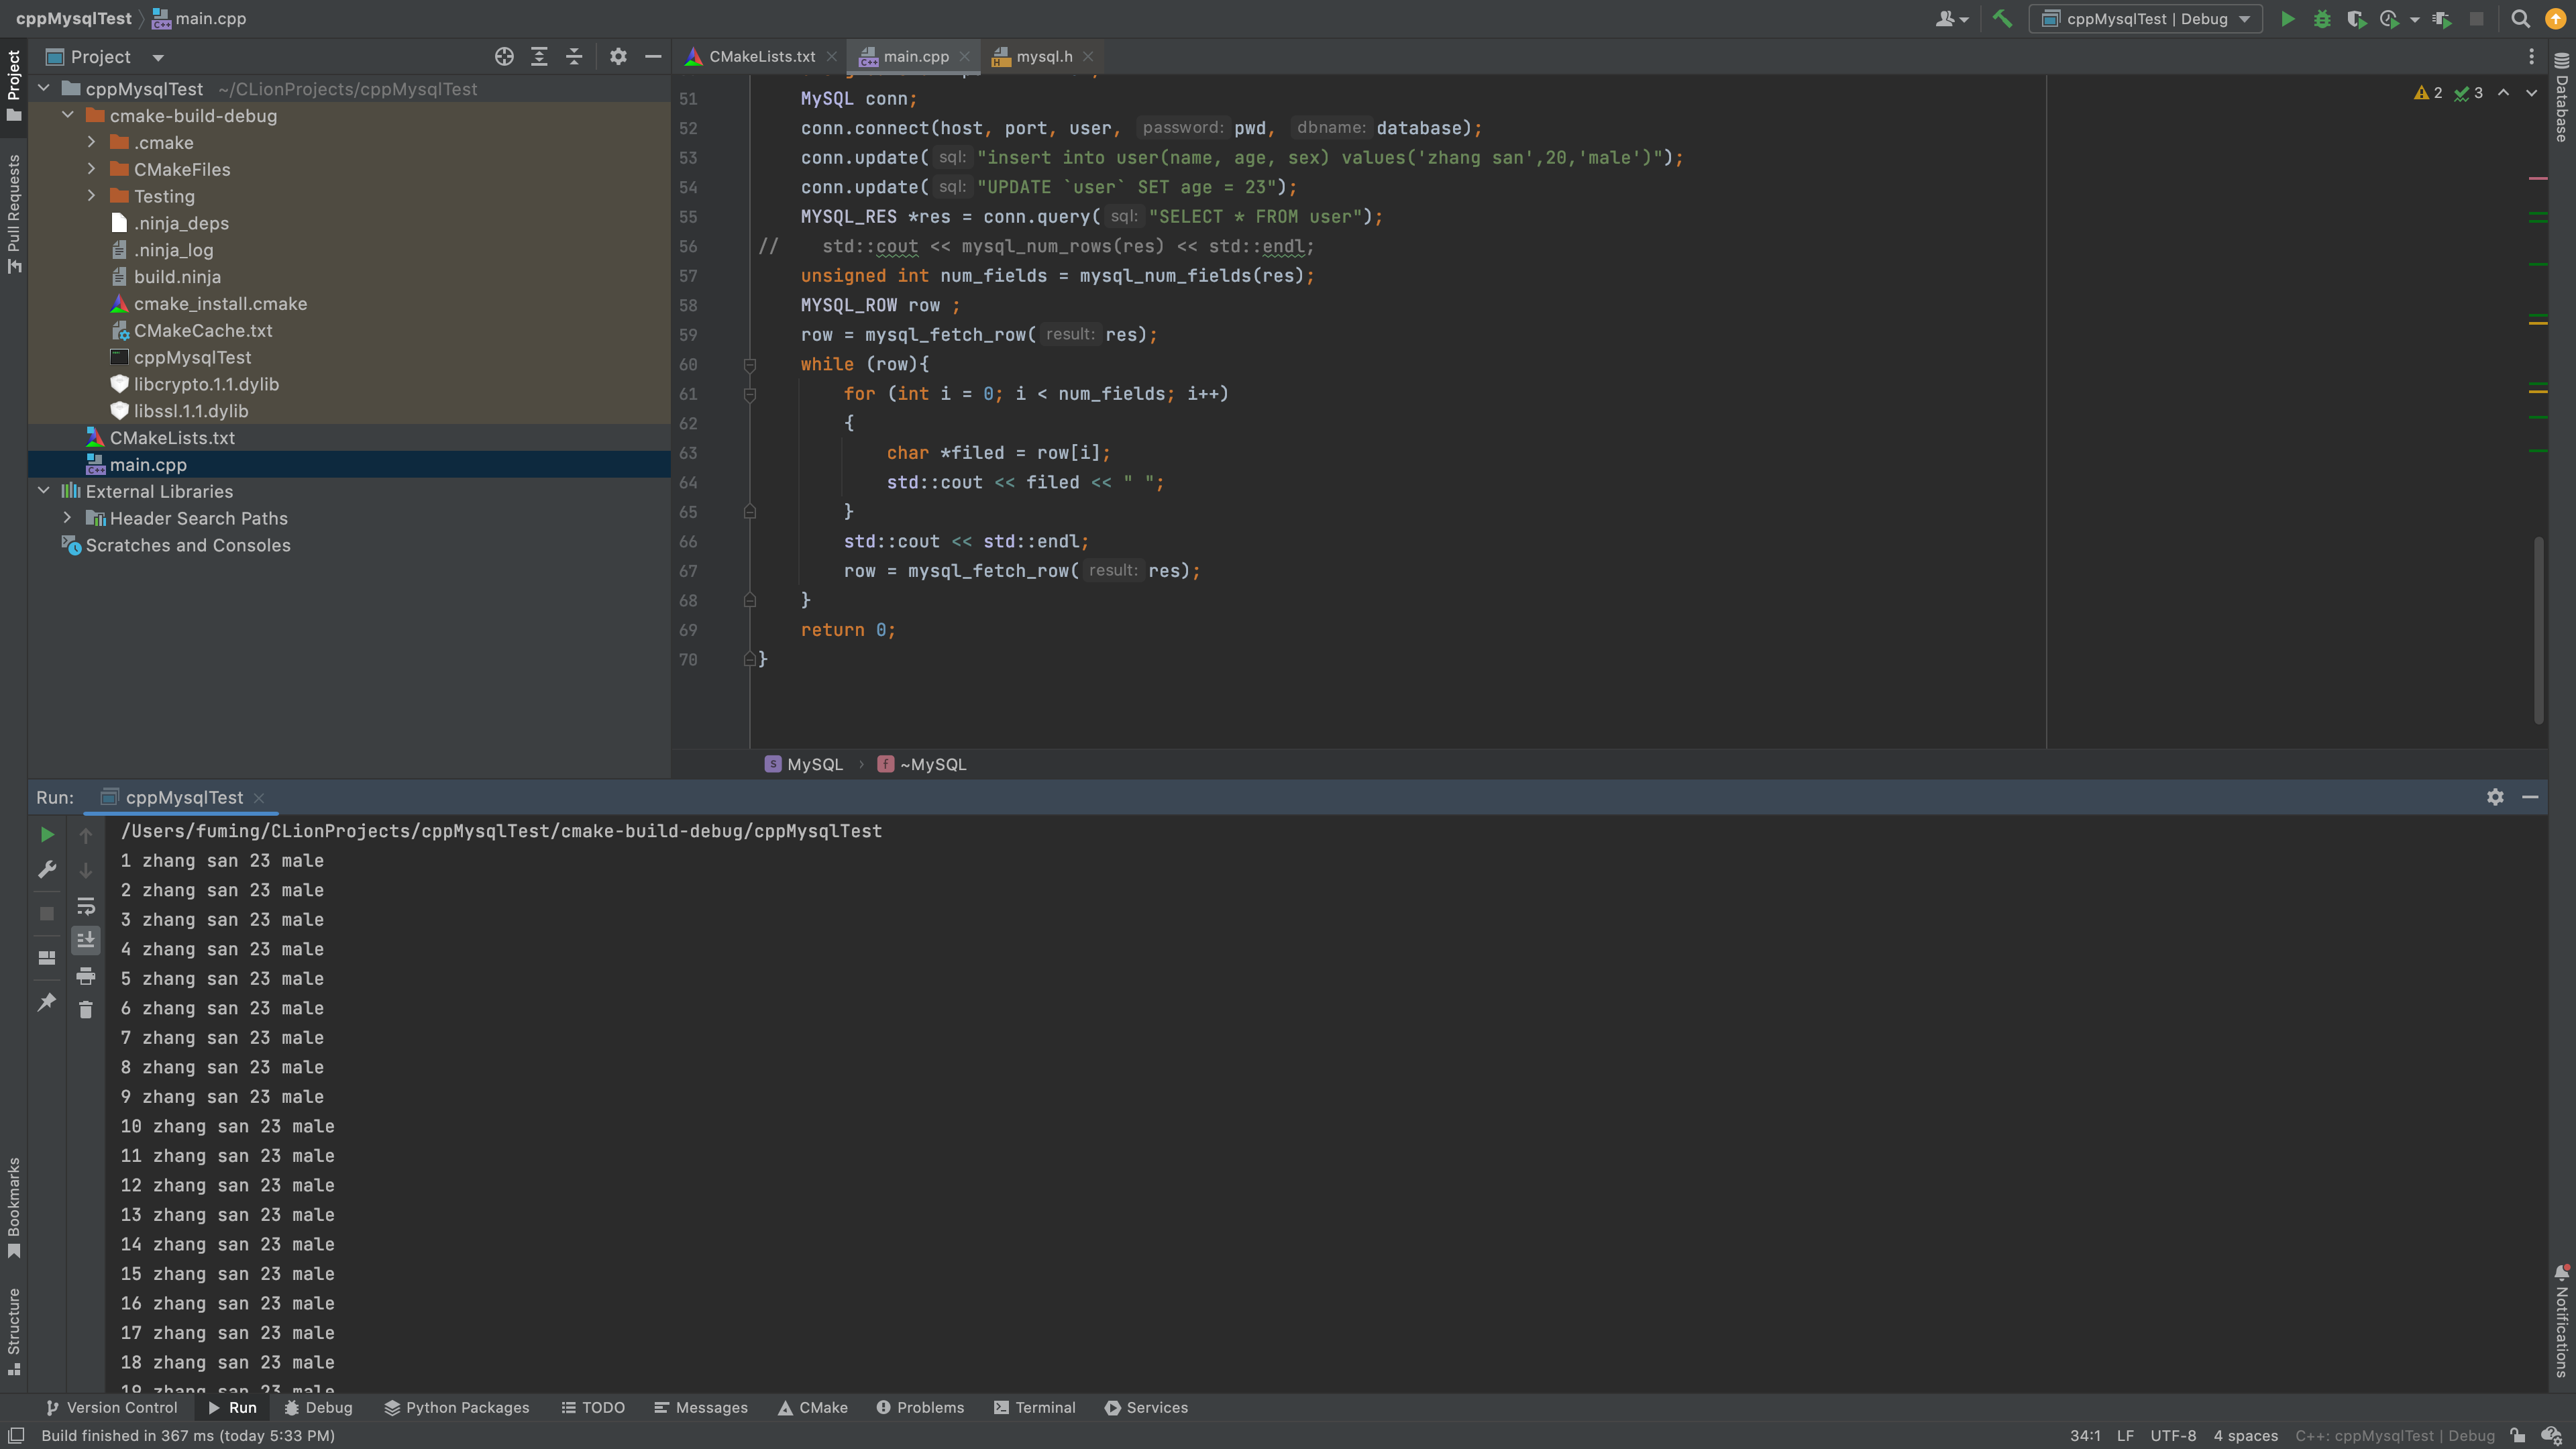Expand all in Project tree icon
Screen dimensions: 2576x1449
(539, 57)
